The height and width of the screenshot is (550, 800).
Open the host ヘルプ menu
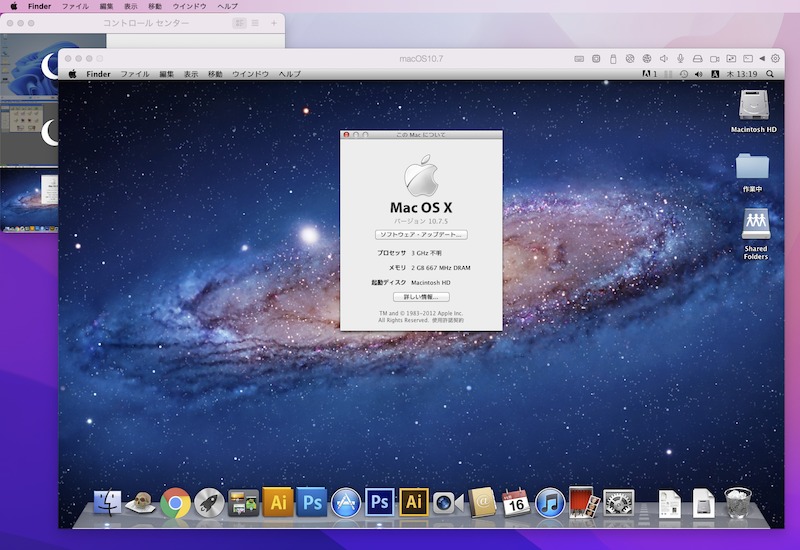click(228, 6)
